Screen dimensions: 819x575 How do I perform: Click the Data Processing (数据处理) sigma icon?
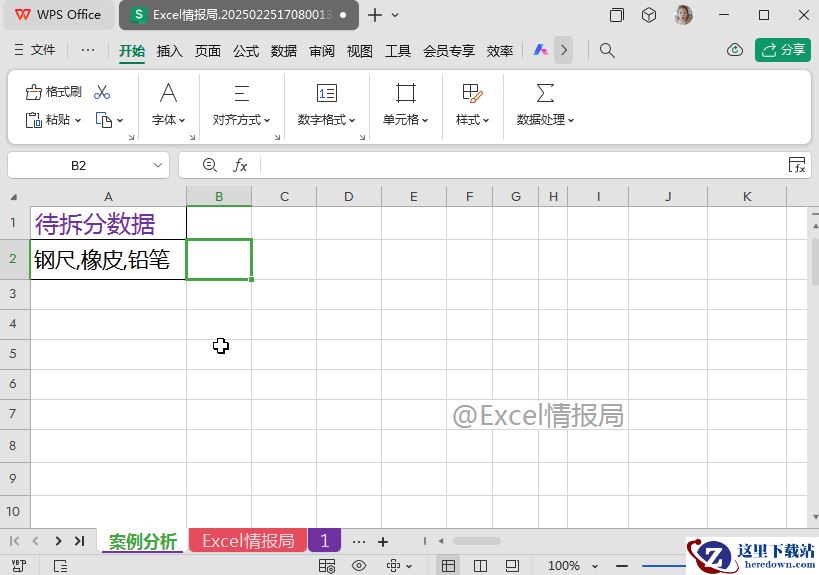coord(545,93)
